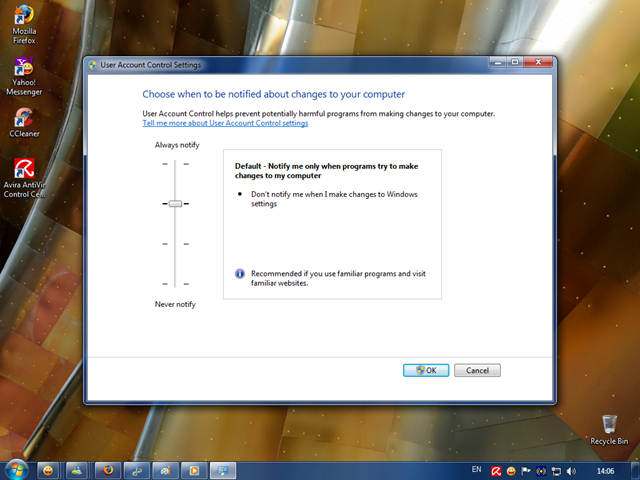Image resolution: width=640 pixels, height=480 pixels.
Task: Open Windows Media Player taskbar button
Action: tap(195, 469)
